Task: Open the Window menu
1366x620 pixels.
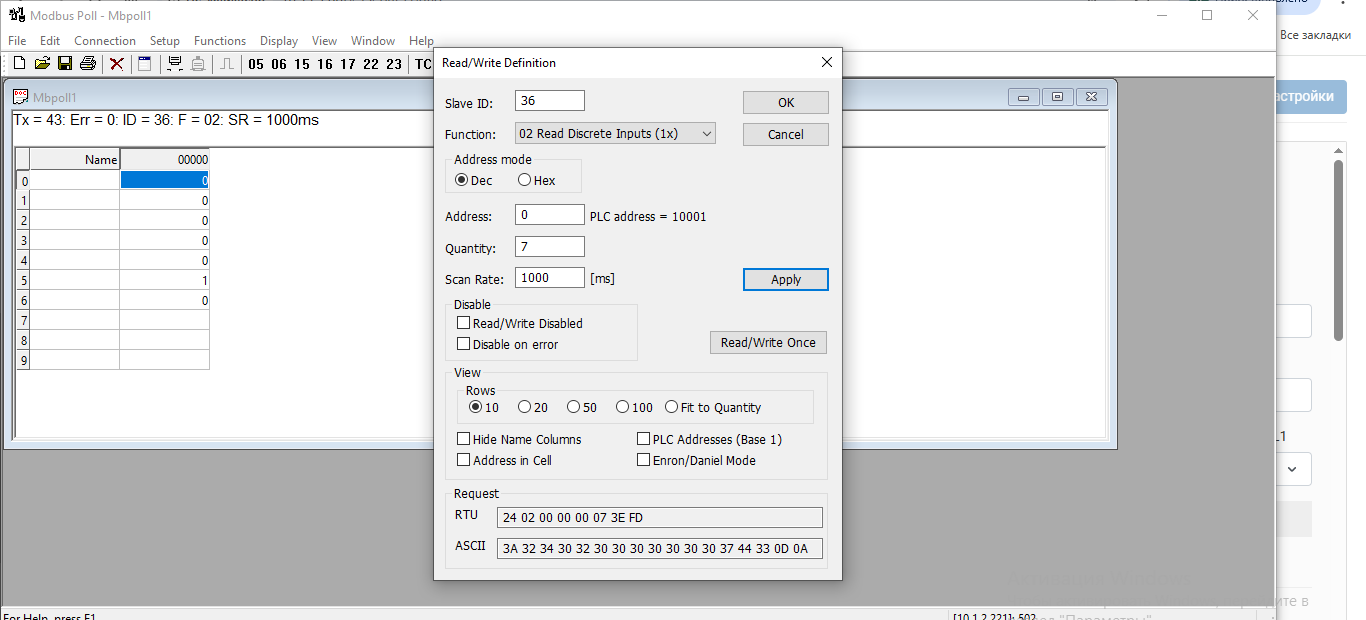Action: [x=373, y=41]
